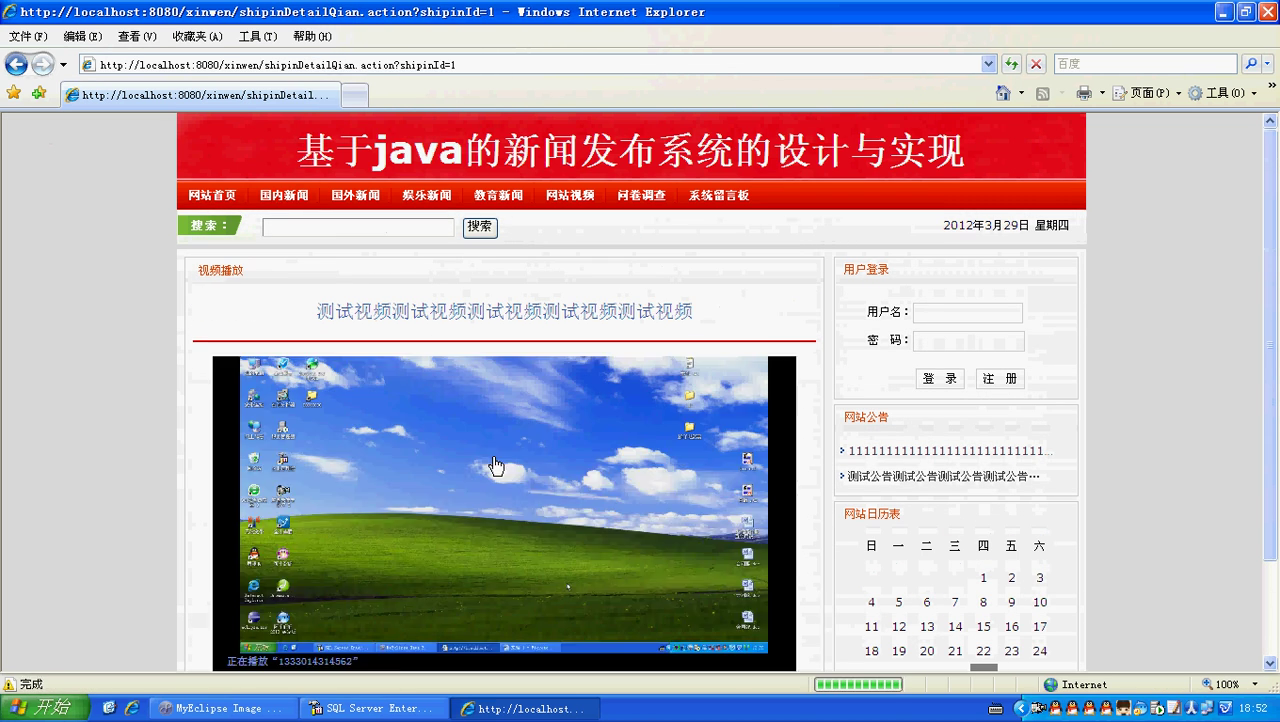Open the 查看(V) menu
The width and height of the screenshot is (1280, 722).
click(x=137, y=36)
